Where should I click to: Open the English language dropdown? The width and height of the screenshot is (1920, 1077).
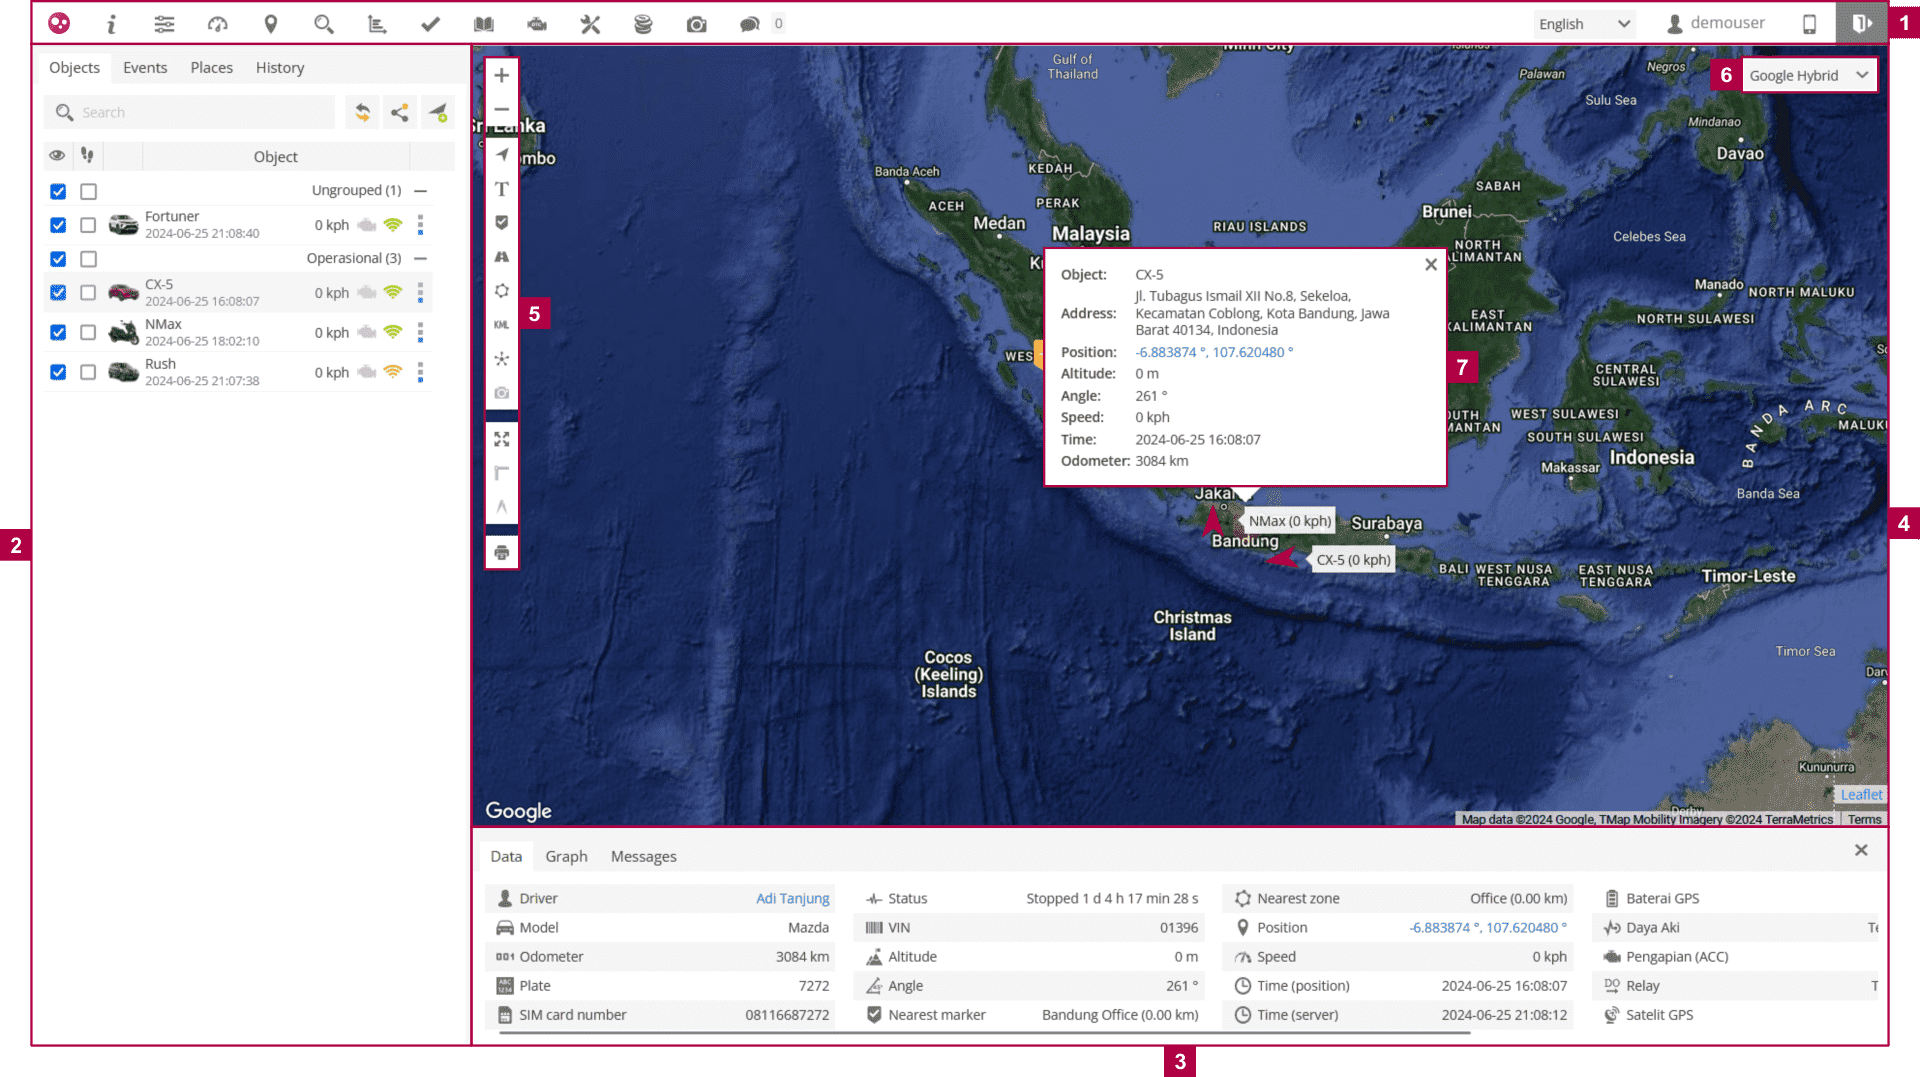point(1583,24)
